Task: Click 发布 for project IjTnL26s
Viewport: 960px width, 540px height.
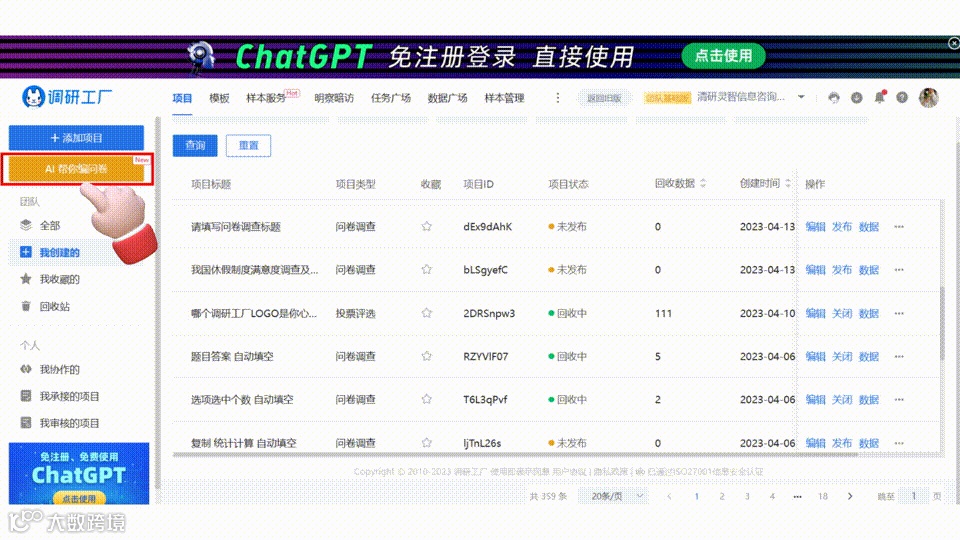Action: pyautogui.click(x=842, y=443)
